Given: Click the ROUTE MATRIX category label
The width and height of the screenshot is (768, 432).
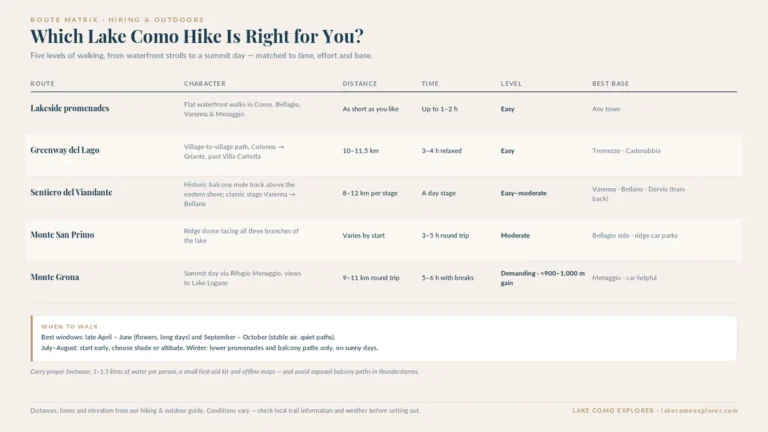Looking at the screenshot, I should pyautogui.click(x=64, y=20).
